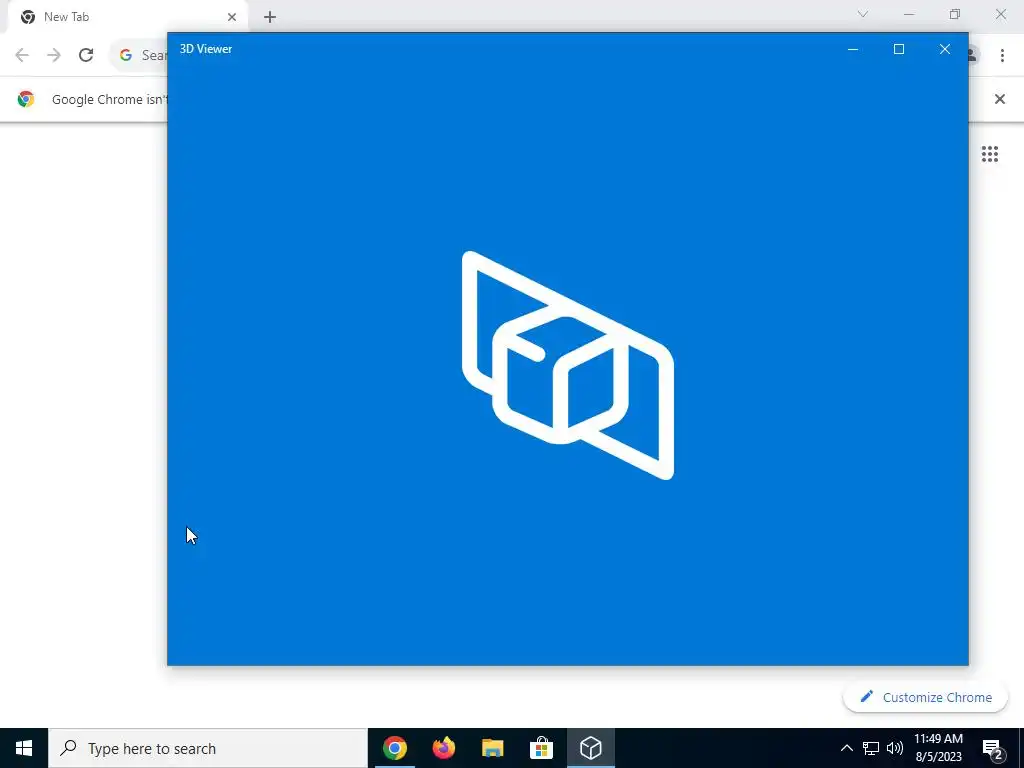This screenshot has height=768, width=1024.
Task: Open the notification action center
Action: 993,748
